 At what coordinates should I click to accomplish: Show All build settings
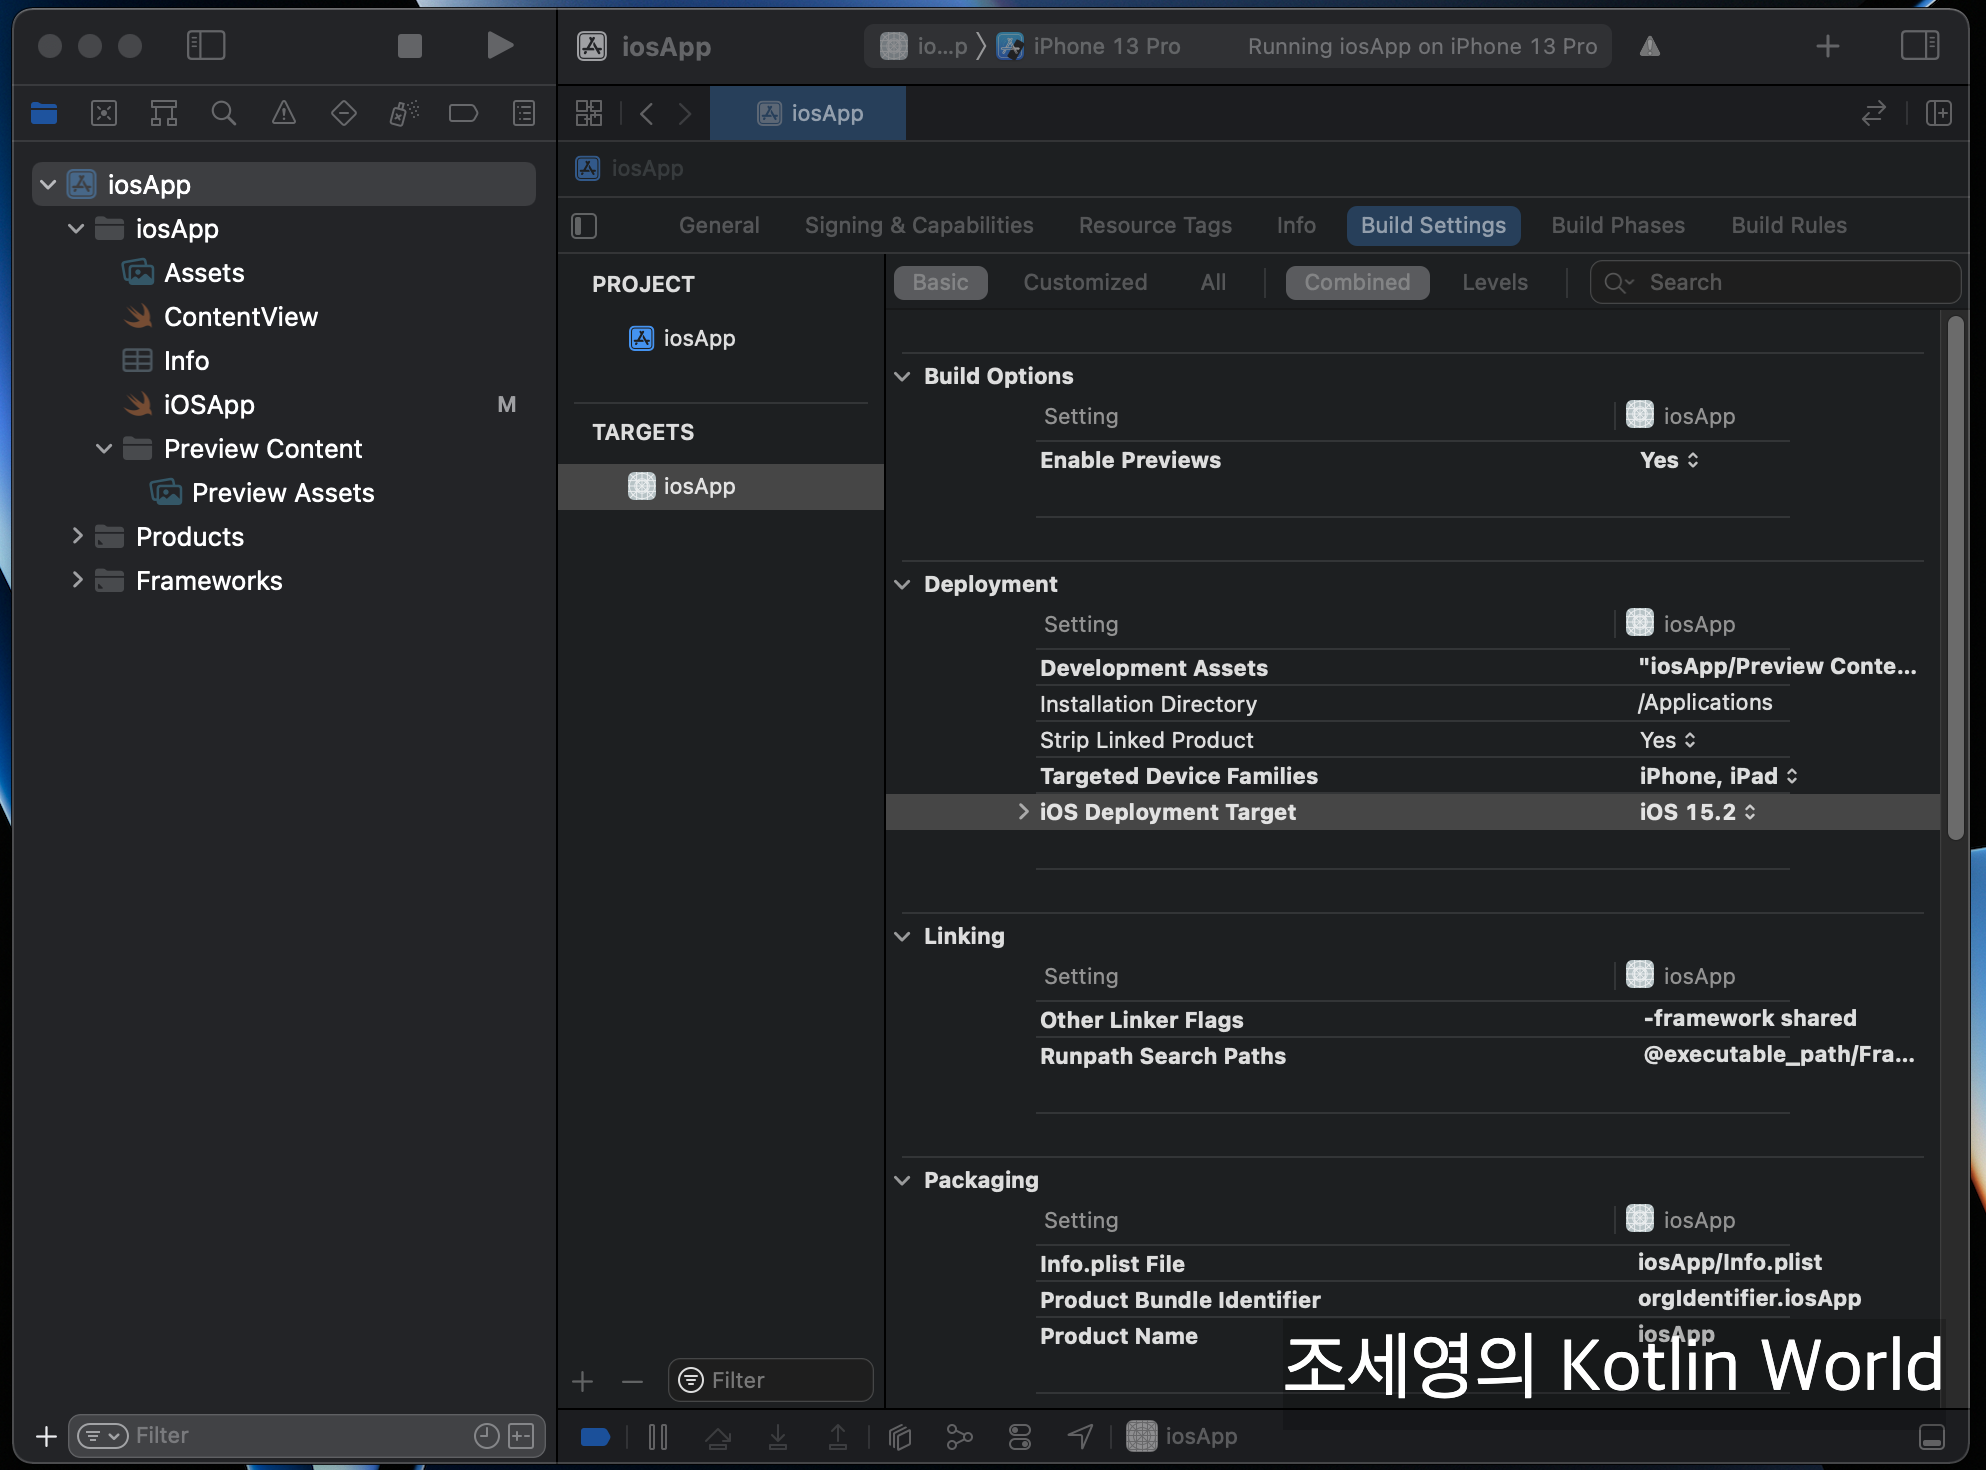point(1212,283)
